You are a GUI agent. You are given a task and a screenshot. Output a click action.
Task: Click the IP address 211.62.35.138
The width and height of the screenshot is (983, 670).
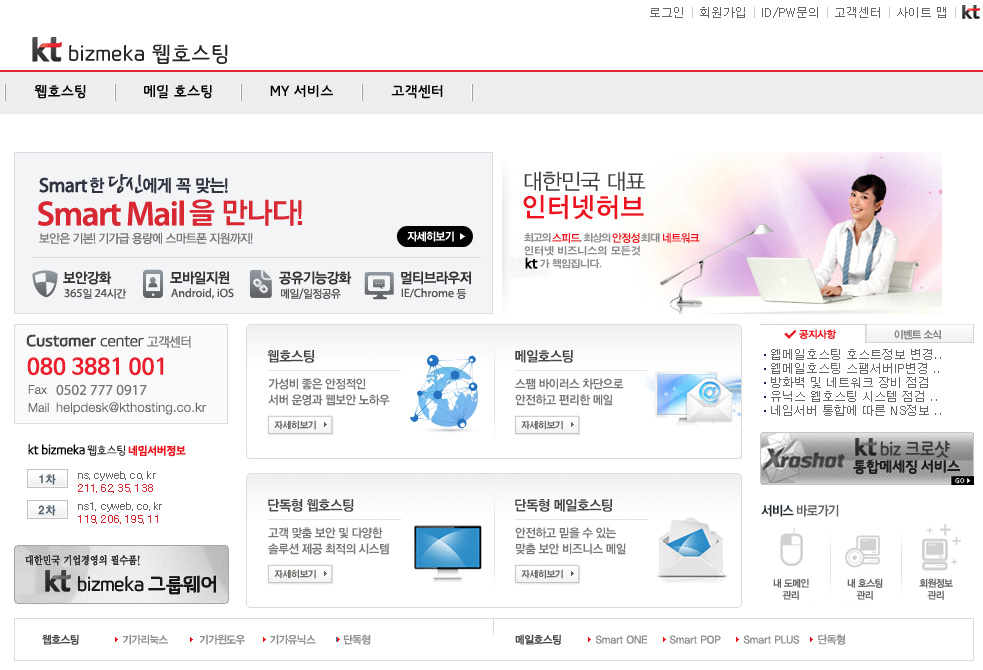115,488
